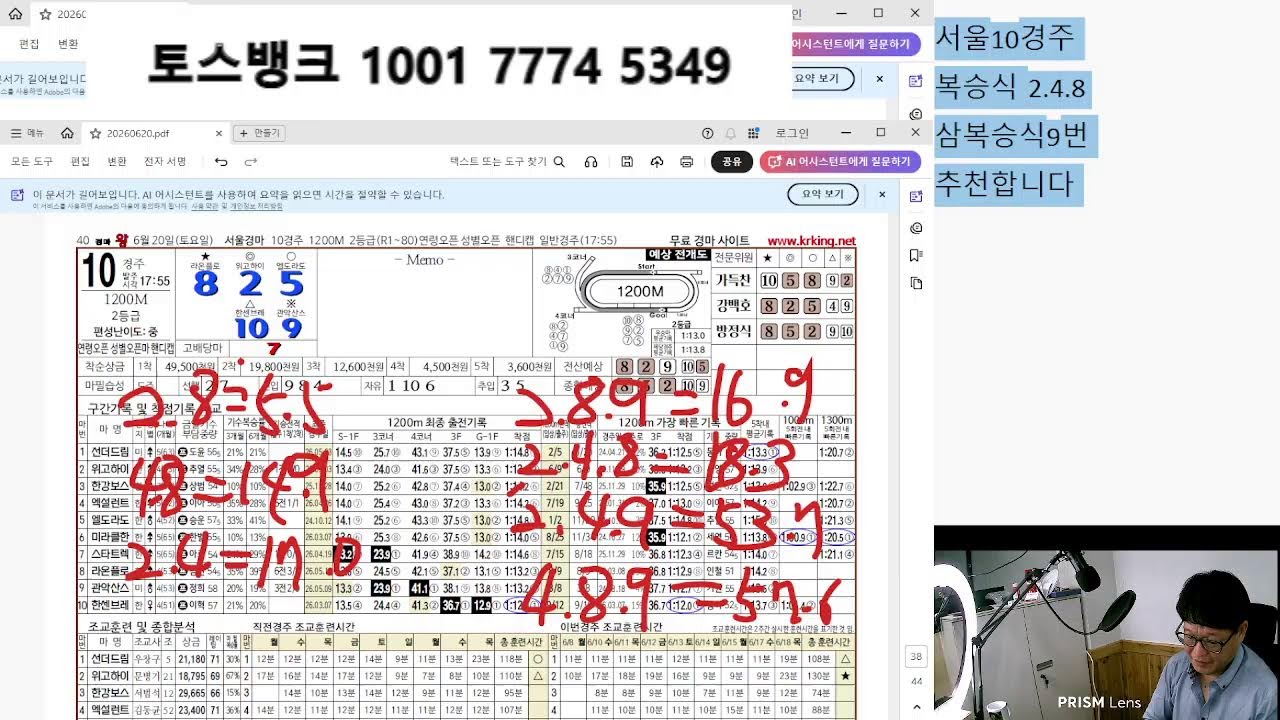Upload the file to cloud storage
Image resolution: width=1280 pixels, height=720 pixels.
point(657,161)
